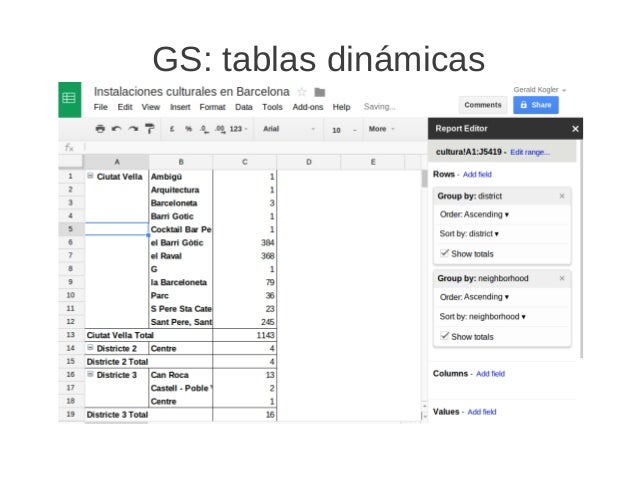Image resolution: width=638 pixels, height=479 pixels.
Task: Format as currency with £ icon
Action: pyautogui.click(x=172, y=129)
